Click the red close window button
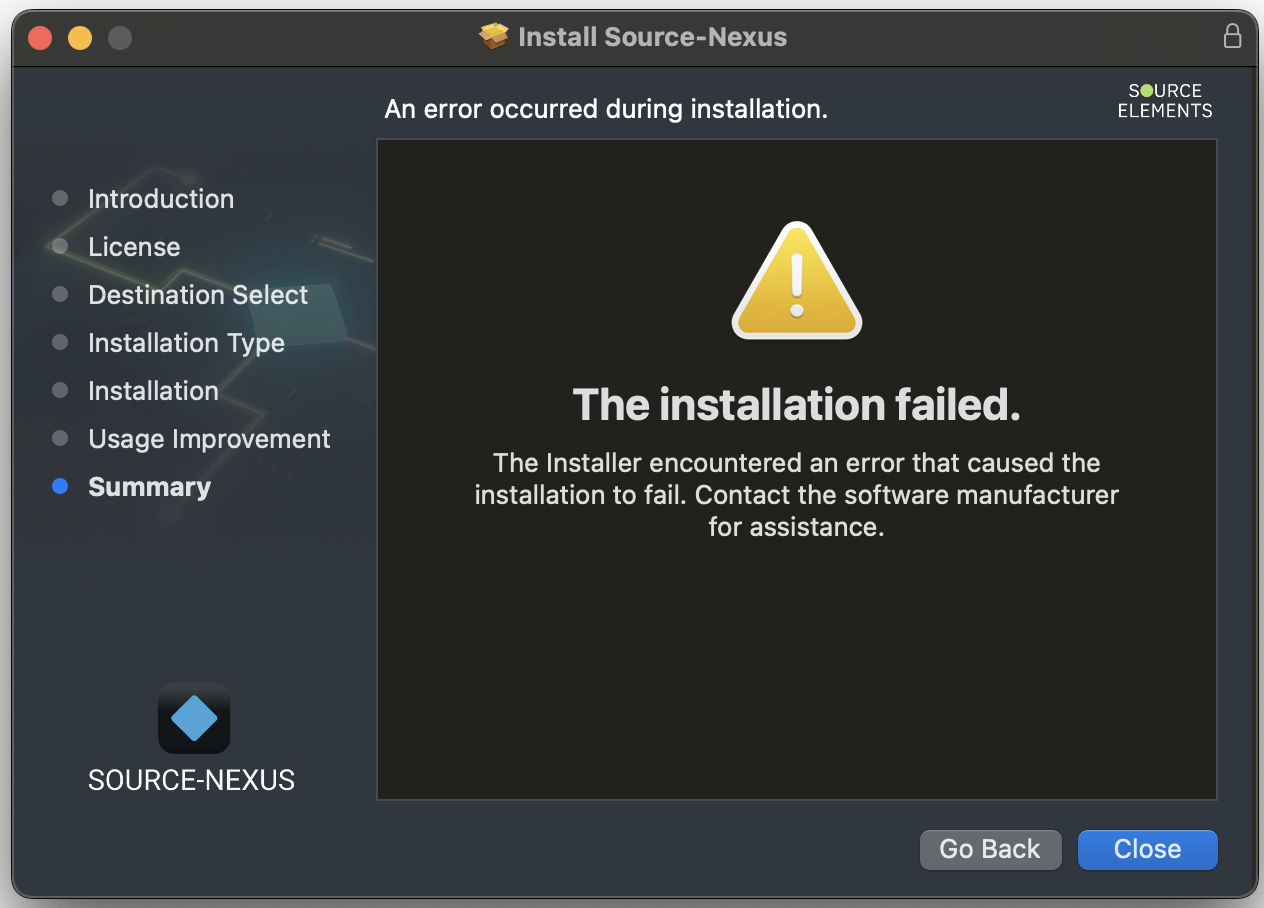1264x908 pixels. click(x=40, y=38)
